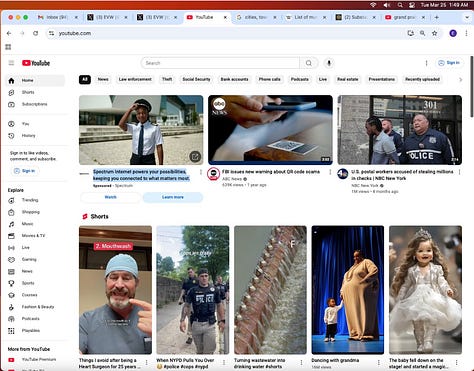Viewport: 474px width, 371px height.
Task: Open U.S. postal workers video thumbnail
Action: tap(400, 130)
